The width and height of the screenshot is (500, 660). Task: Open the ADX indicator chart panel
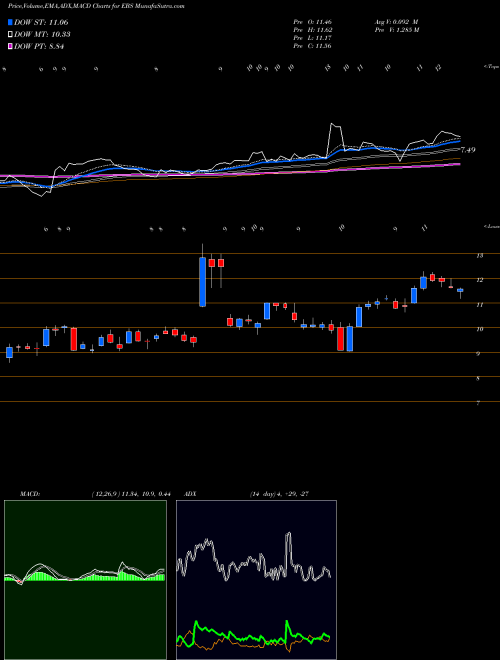pos(256,580)
